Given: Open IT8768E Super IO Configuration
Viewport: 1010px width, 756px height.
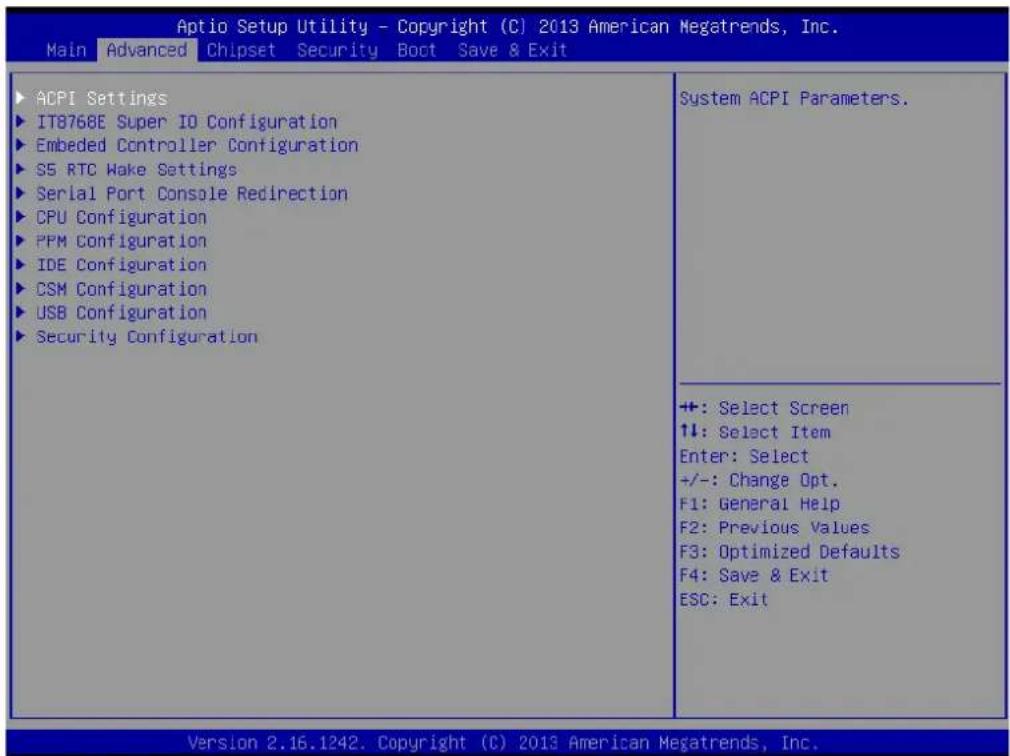Looking at the screenshot, I should point(187,122).
